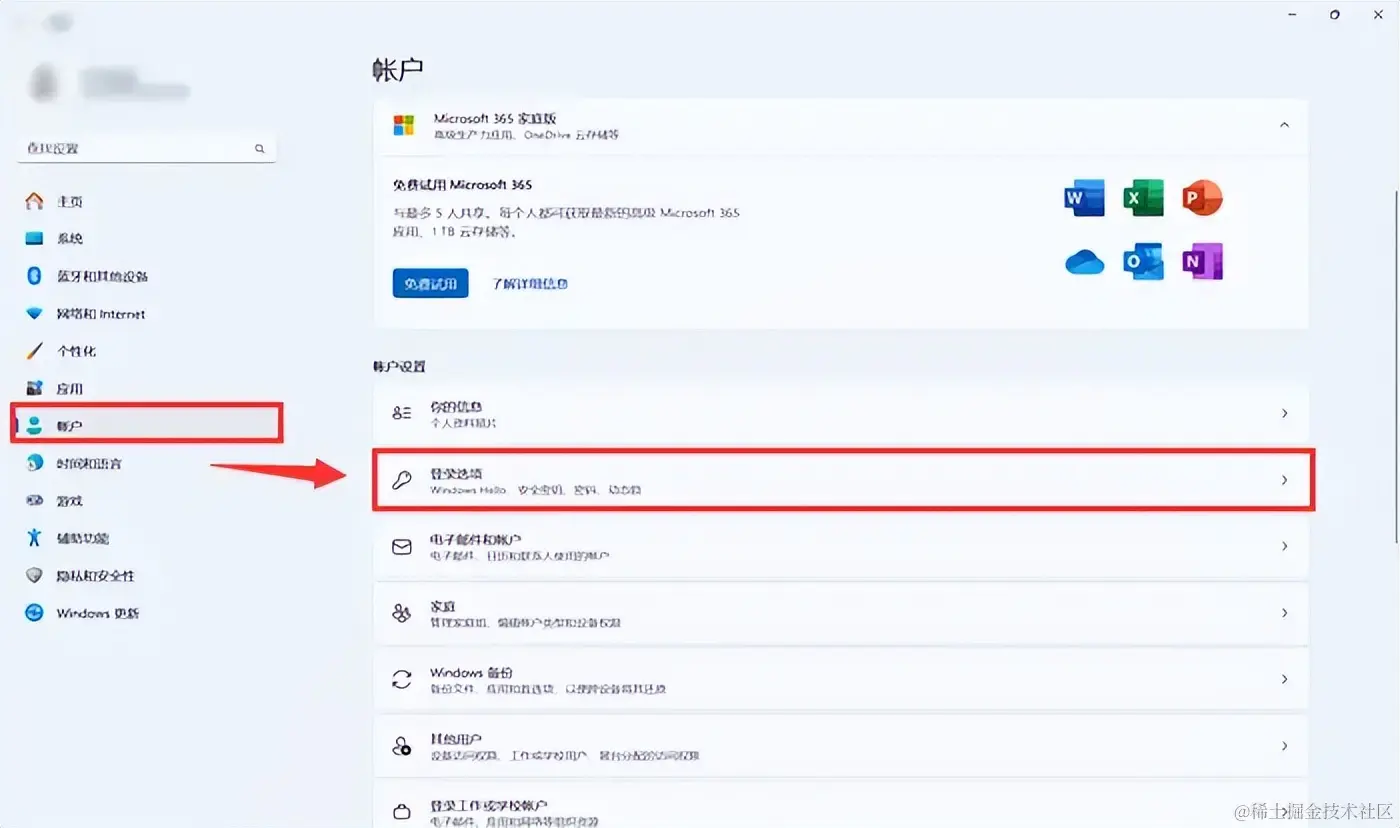Image resolution: width=1400 pixels, height=828 pixels.
Task: Open Windows 更新 in sidebar
Action: (x=98, y=613)
